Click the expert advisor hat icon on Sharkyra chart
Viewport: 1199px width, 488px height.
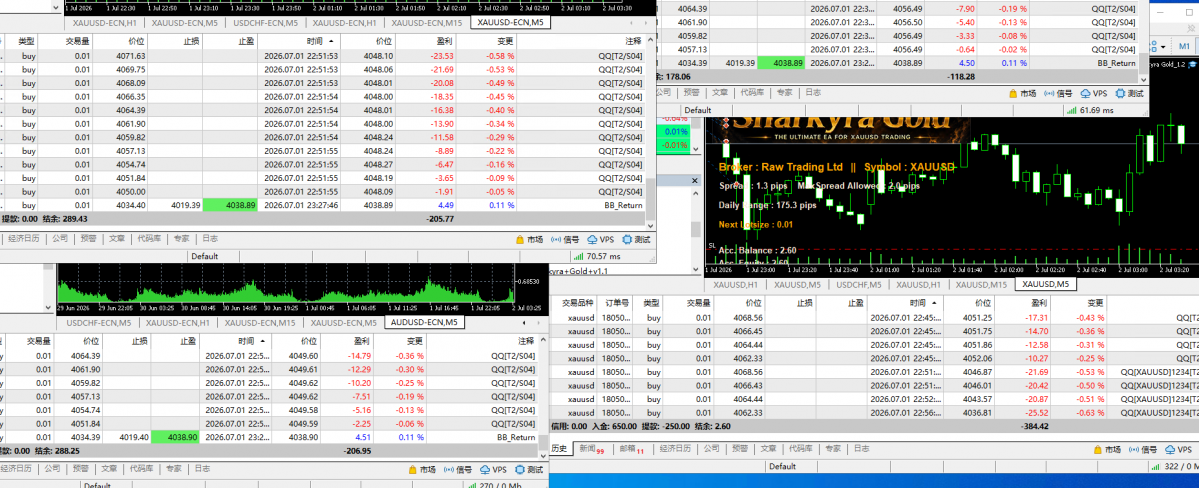click(1192, 66)
